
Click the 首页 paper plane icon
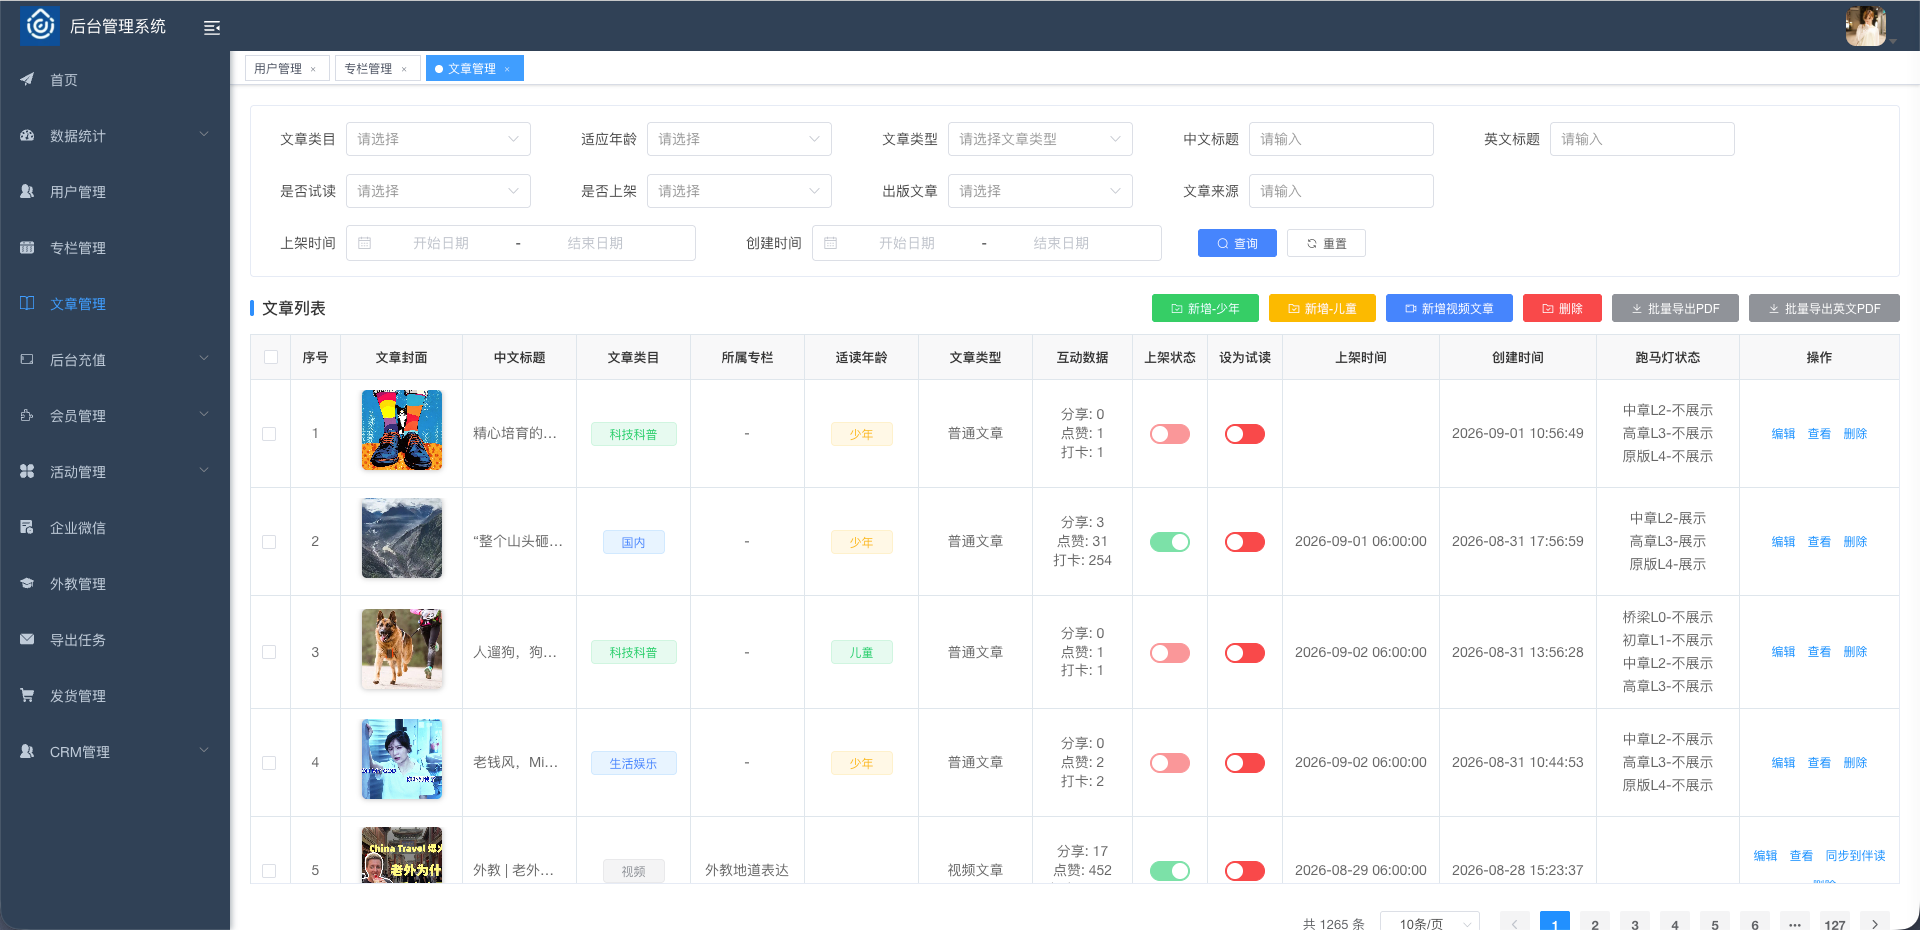pyautogui.click(x=27, y=80)
